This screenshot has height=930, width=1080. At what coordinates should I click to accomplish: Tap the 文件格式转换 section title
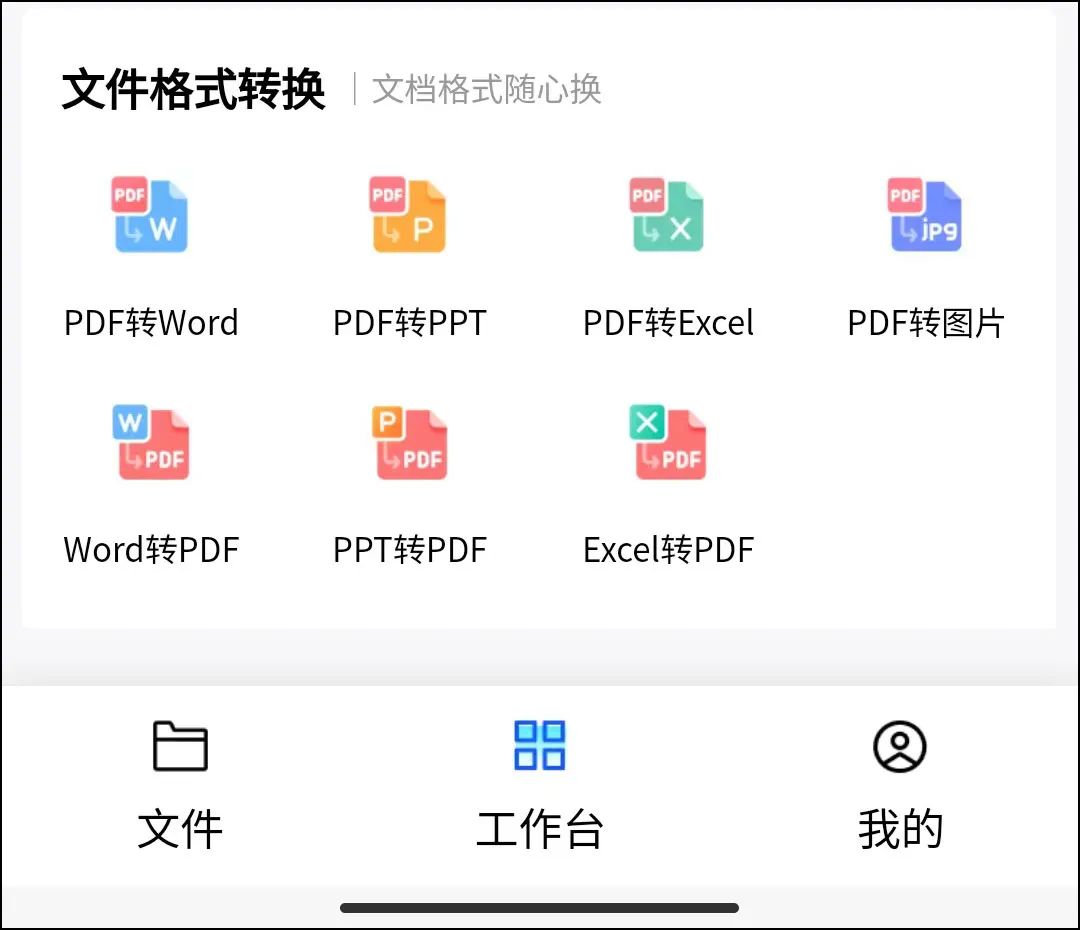tap(195, 88)
